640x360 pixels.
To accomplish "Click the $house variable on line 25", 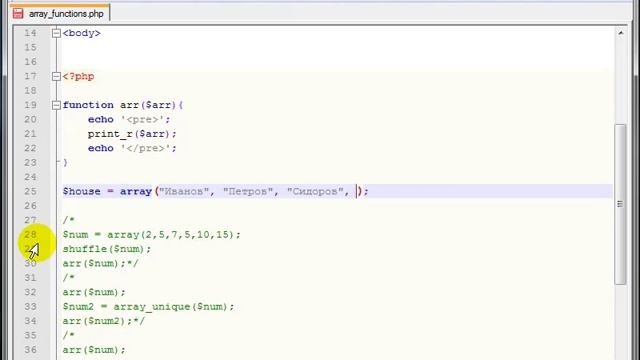I will [82, 191].
